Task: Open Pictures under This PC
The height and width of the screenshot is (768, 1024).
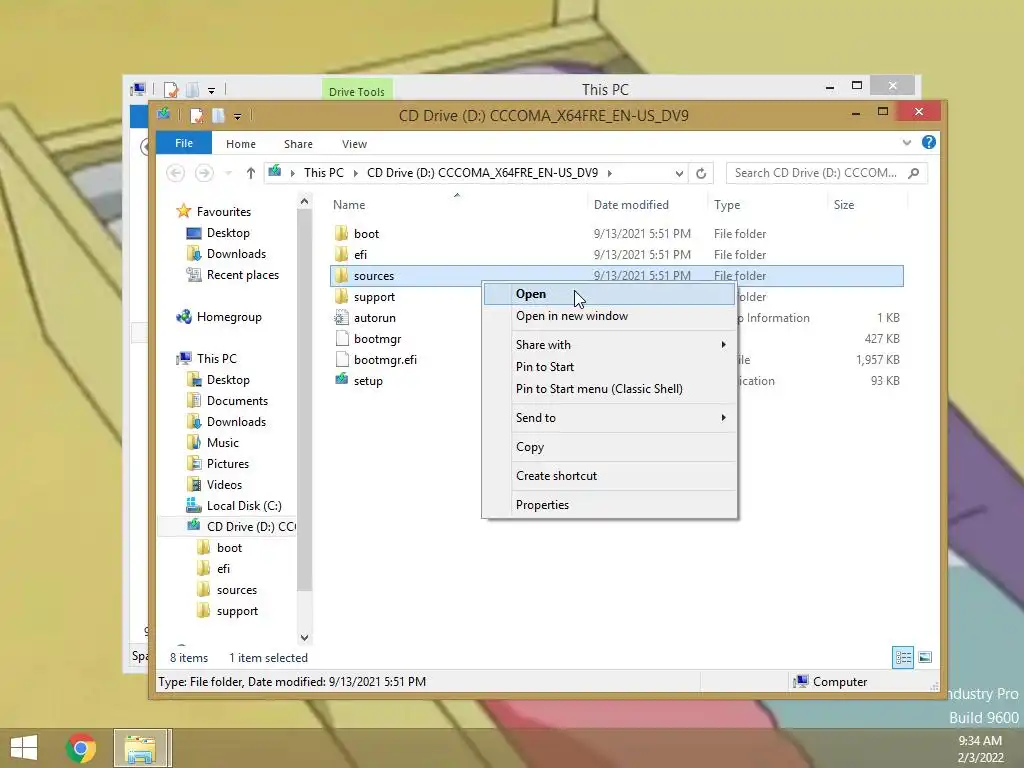Action: tap(227, 464)
